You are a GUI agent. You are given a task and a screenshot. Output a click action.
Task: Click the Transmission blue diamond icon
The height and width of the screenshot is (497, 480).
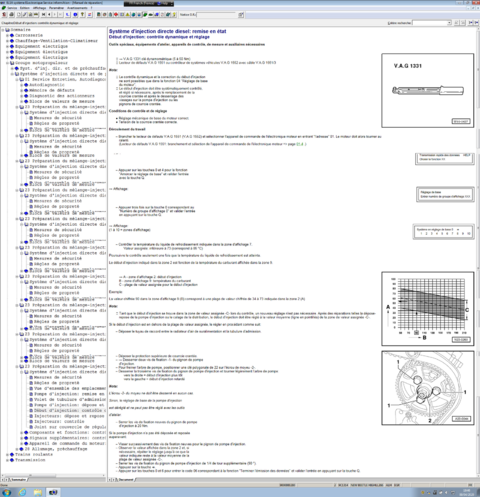coord(12,460)
